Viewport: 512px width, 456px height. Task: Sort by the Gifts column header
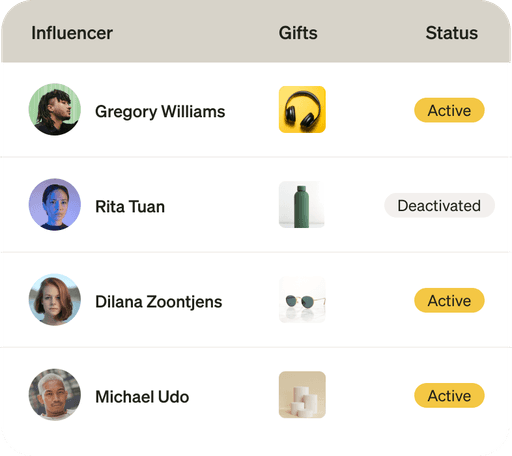pos(298,33)
